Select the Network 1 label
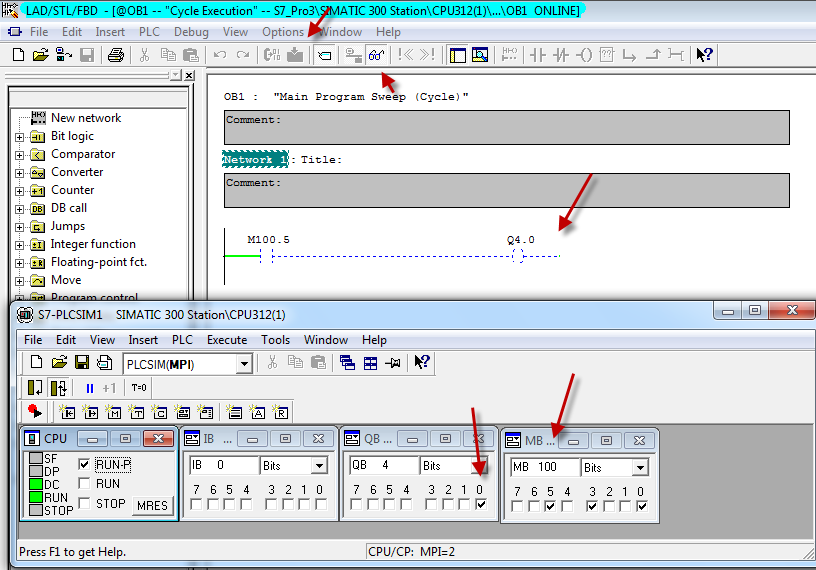Screen dimensions: 816x570 255,160
